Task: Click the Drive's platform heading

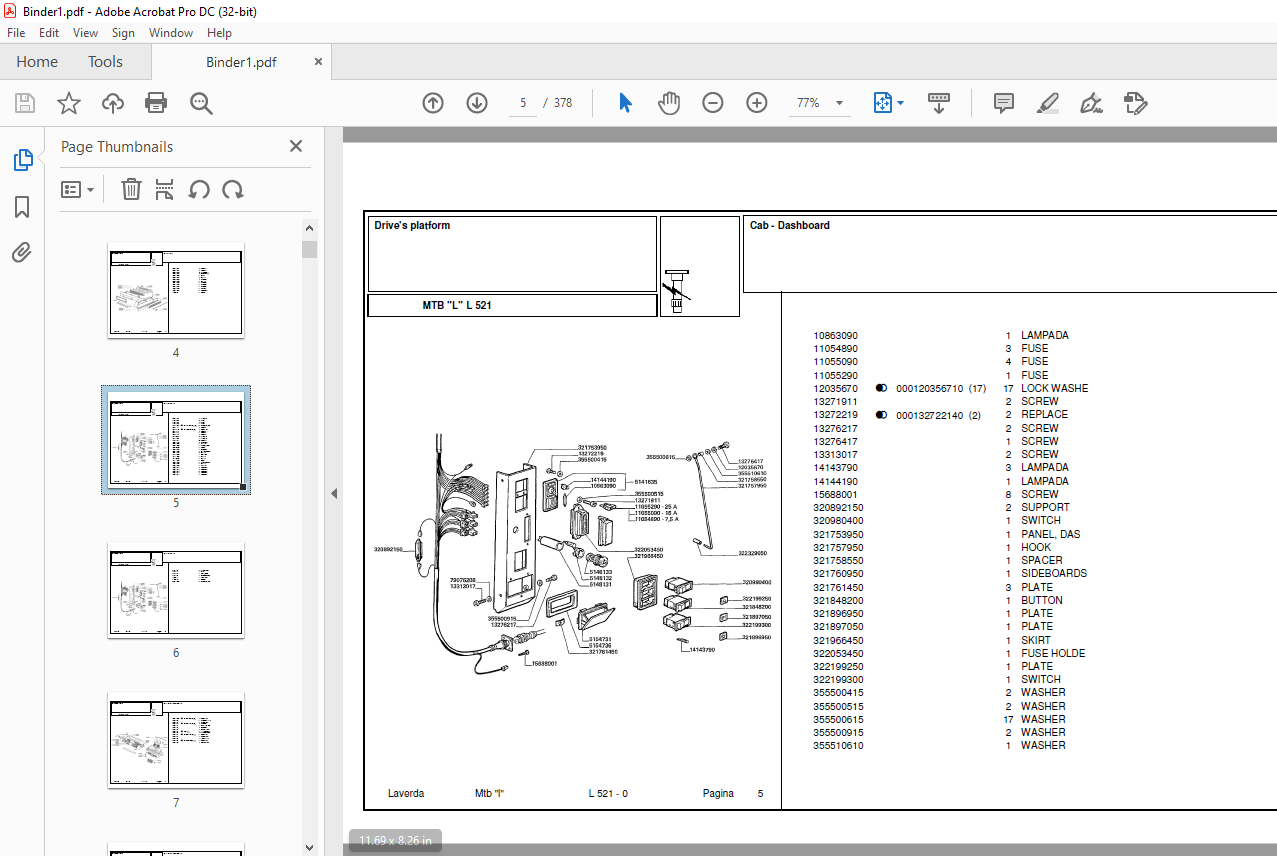Action: (412, 226)
